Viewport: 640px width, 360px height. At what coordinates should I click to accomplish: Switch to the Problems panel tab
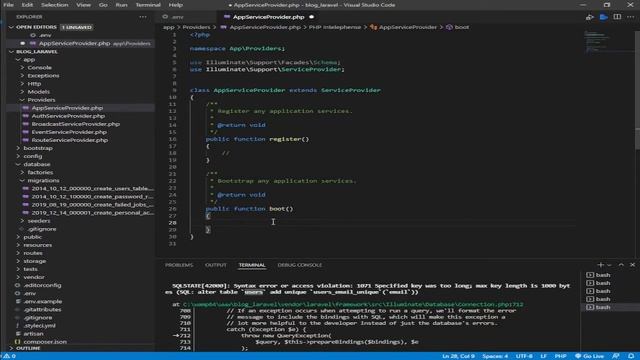point(179,265)
